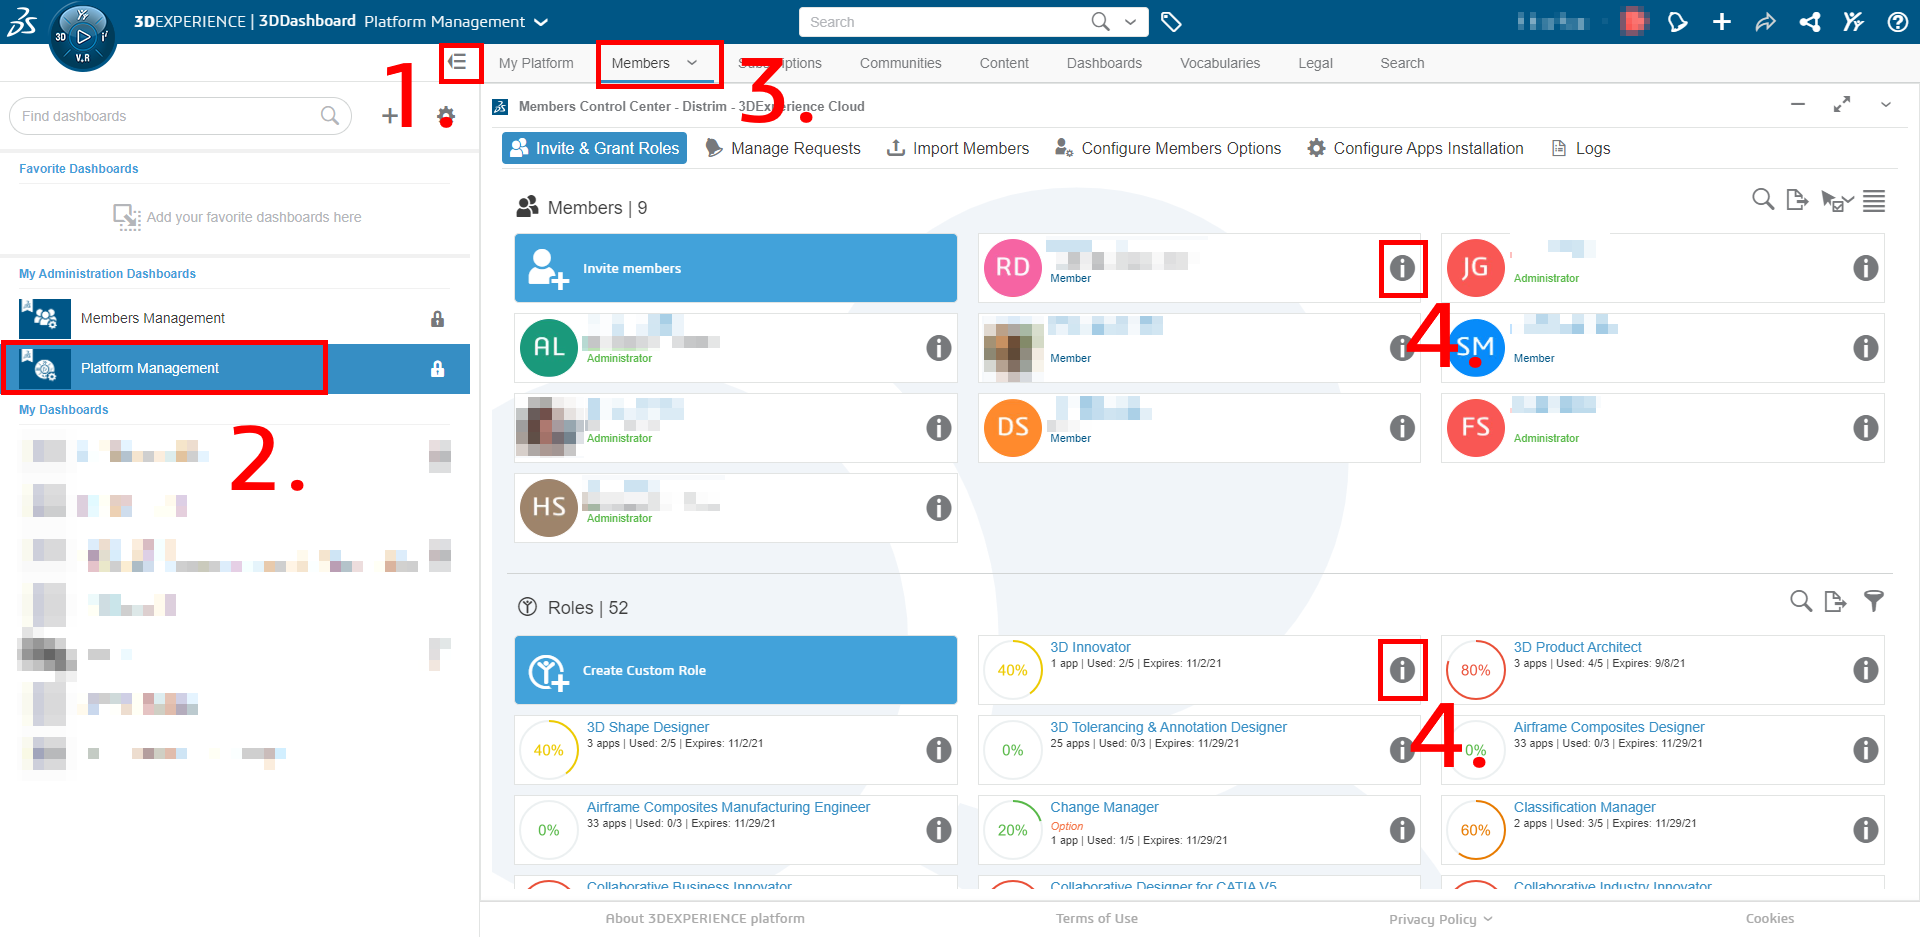Image resolution: width=1920 pixels, height=937 pixels.
Task: Open the Platform Management dashboard title dropdown
Action: [541, 22]
